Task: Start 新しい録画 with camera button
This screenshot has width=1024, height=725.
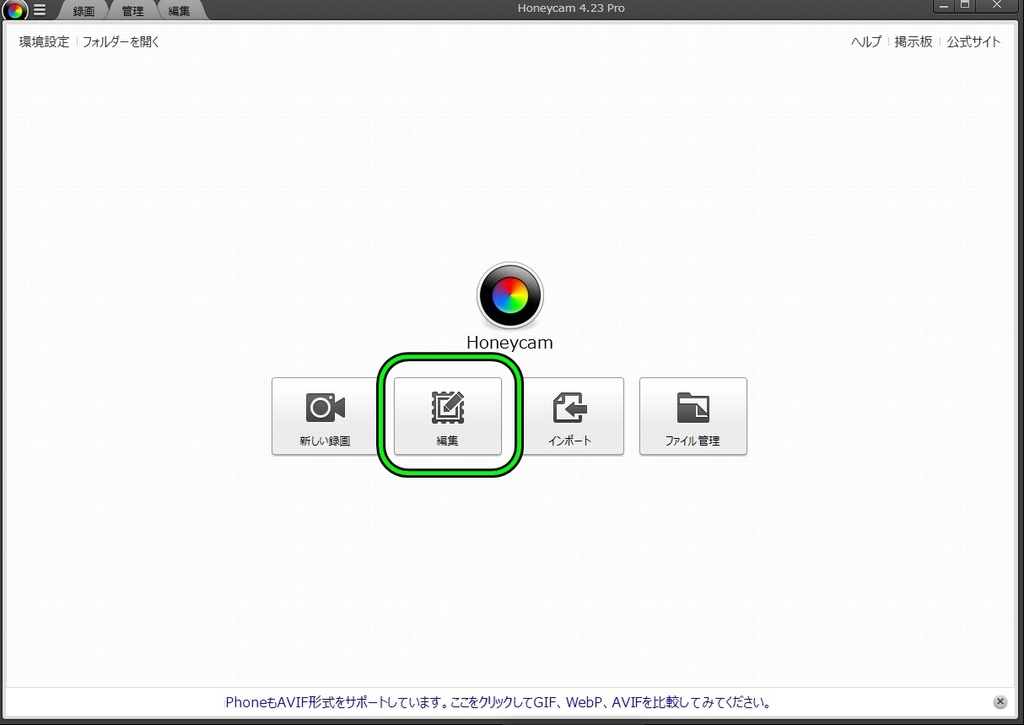Action: 325,416
